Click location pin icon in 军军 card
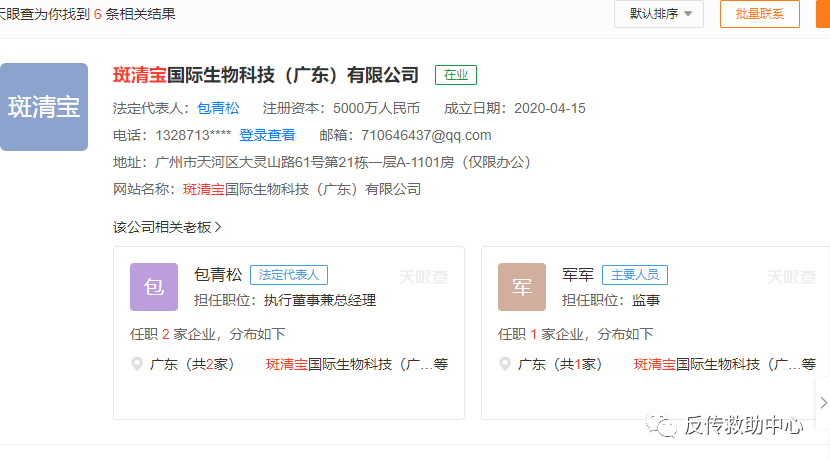 coord(505,364)
